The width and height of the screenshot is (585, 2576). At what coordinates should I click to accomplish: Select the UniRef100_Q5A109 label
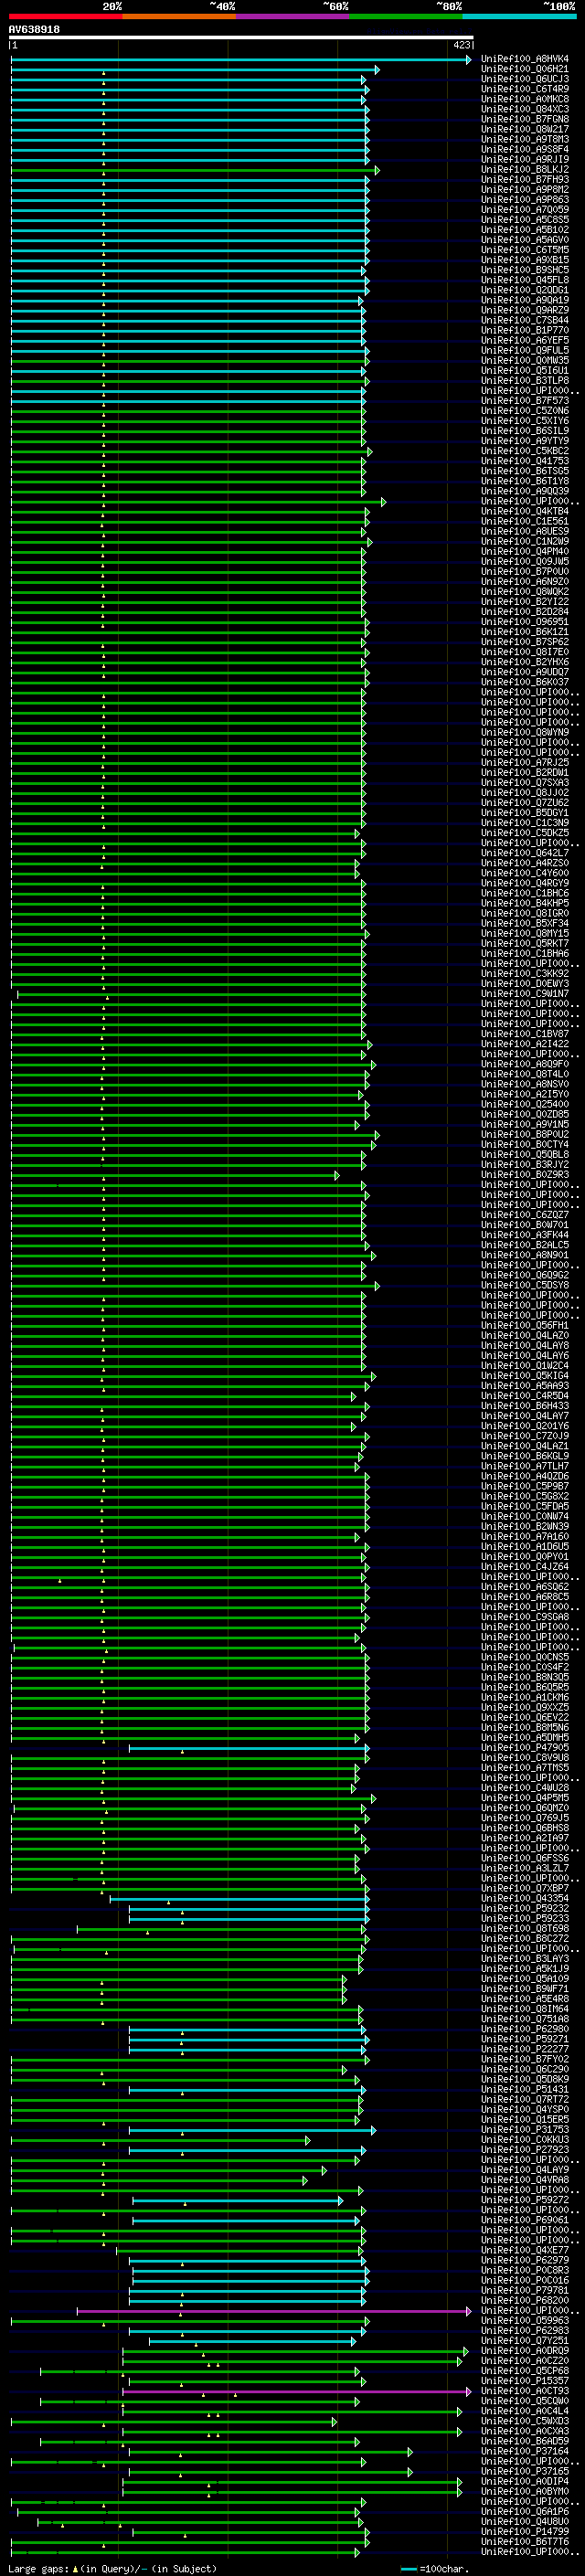tap(525, 1979)
